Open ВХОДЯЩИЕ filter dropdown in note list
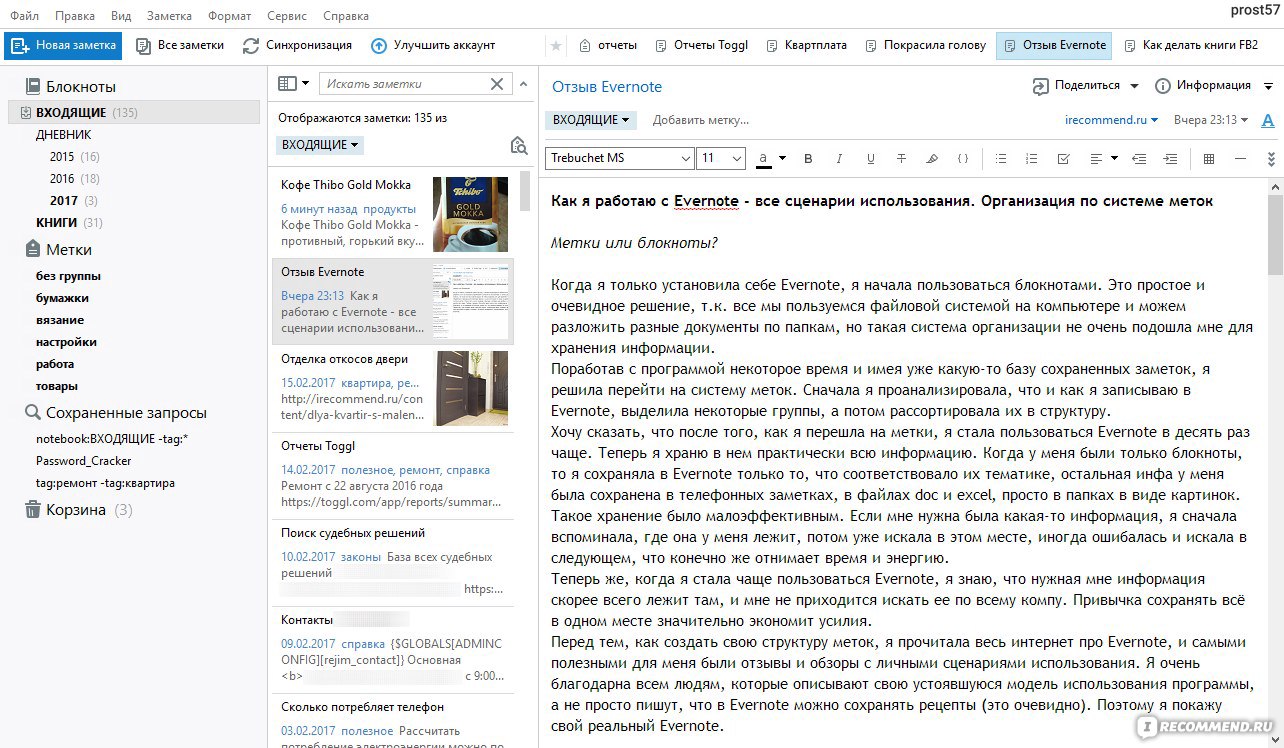1284x748 pixels. [320, 145]
